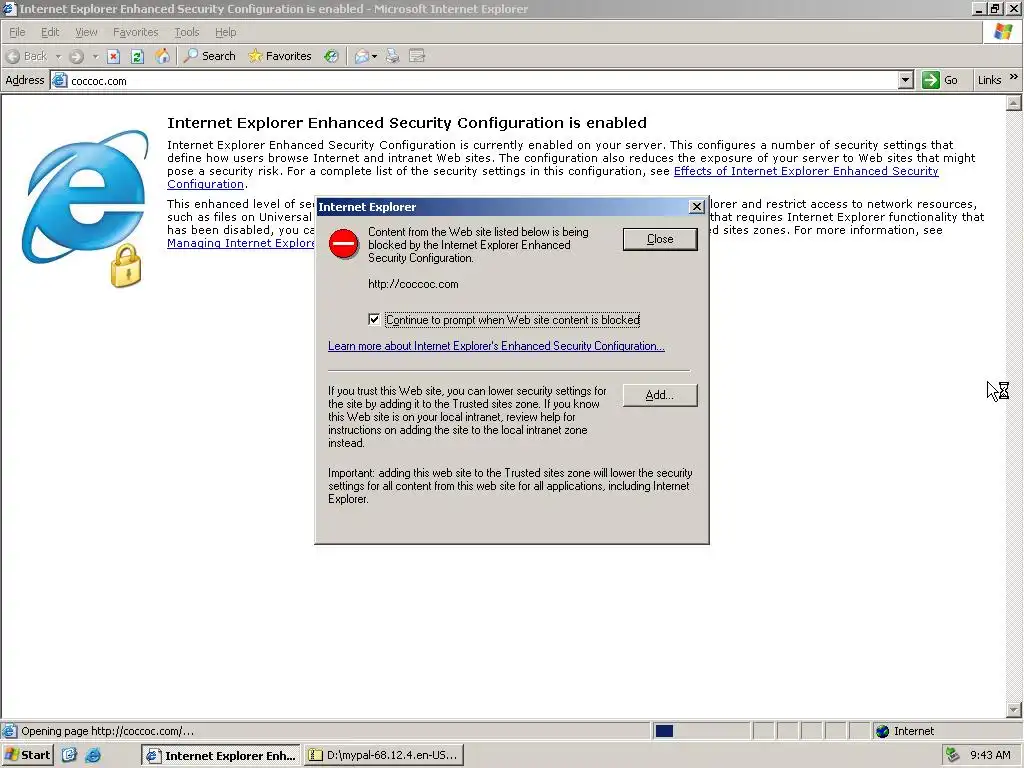Click the Refresh page icon
This screenshot has height=768, width=1024.
coord(137,56)
